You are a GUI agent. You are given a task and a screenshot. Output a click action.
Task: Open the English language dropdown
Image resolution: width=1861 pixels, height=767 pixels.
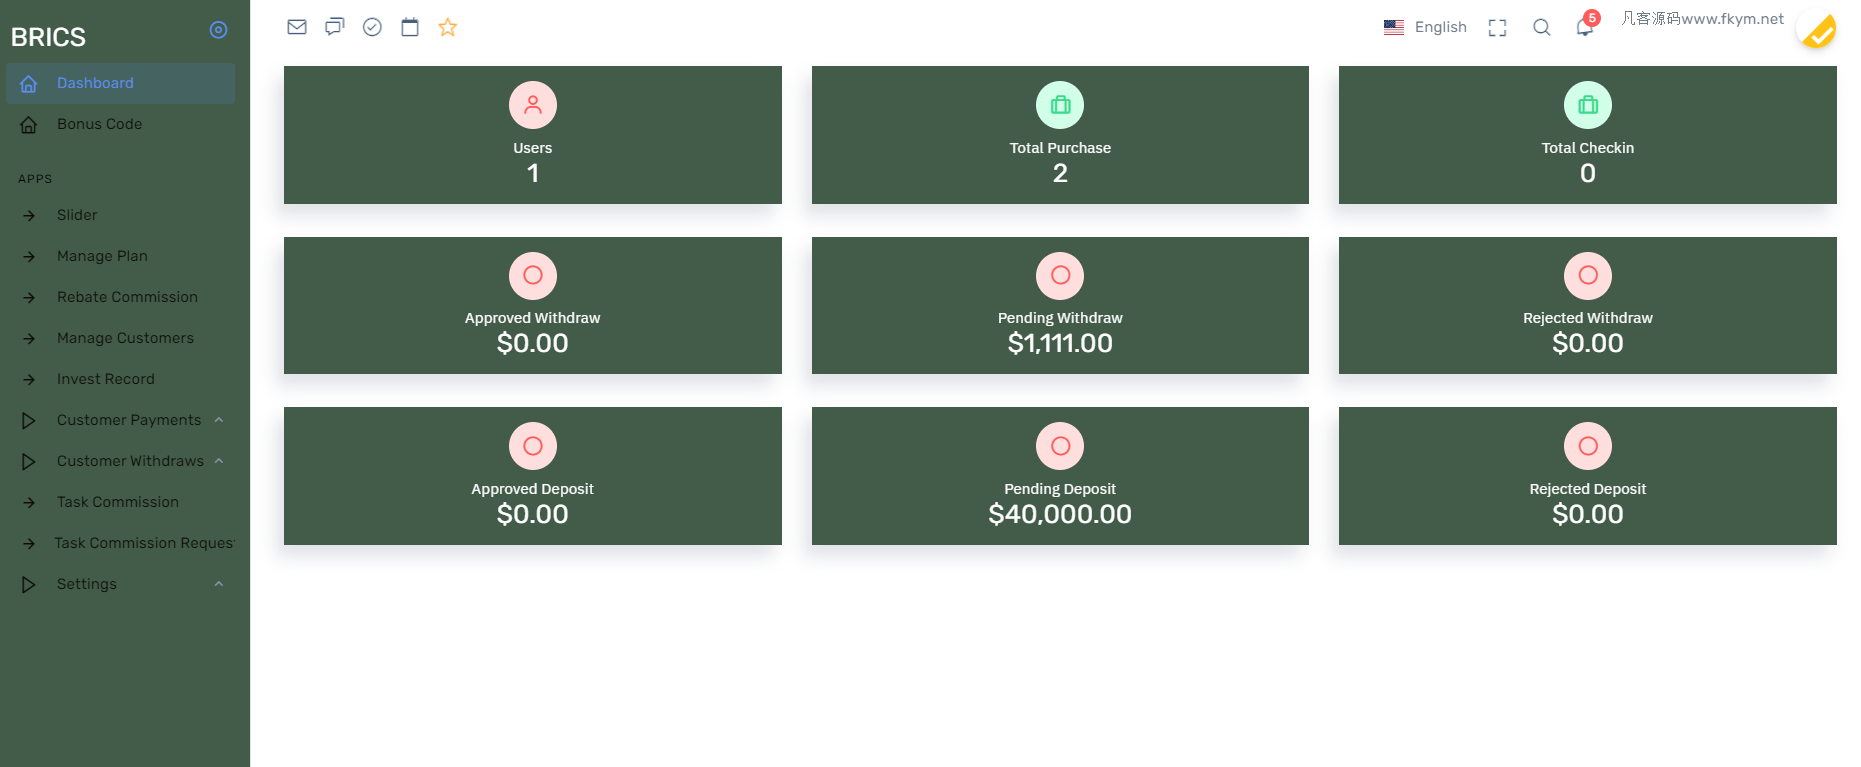(x=1426, y=27)
